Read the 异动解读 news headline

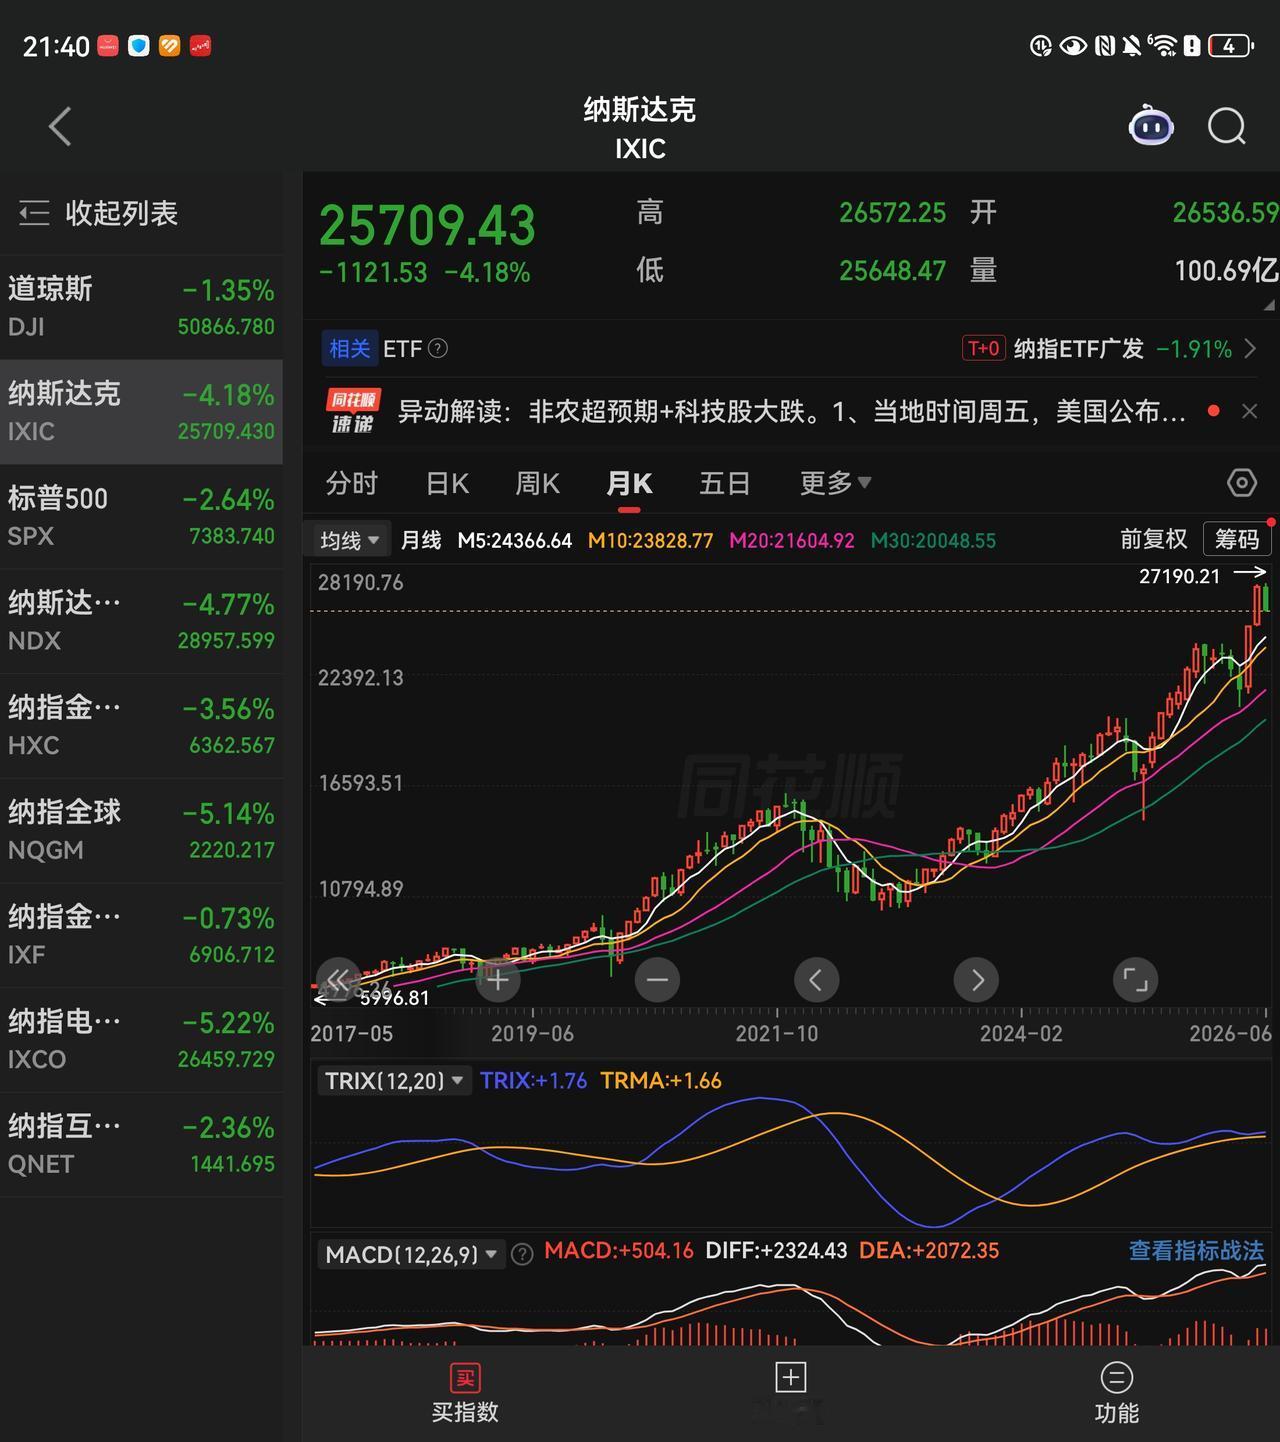[792, 411]
